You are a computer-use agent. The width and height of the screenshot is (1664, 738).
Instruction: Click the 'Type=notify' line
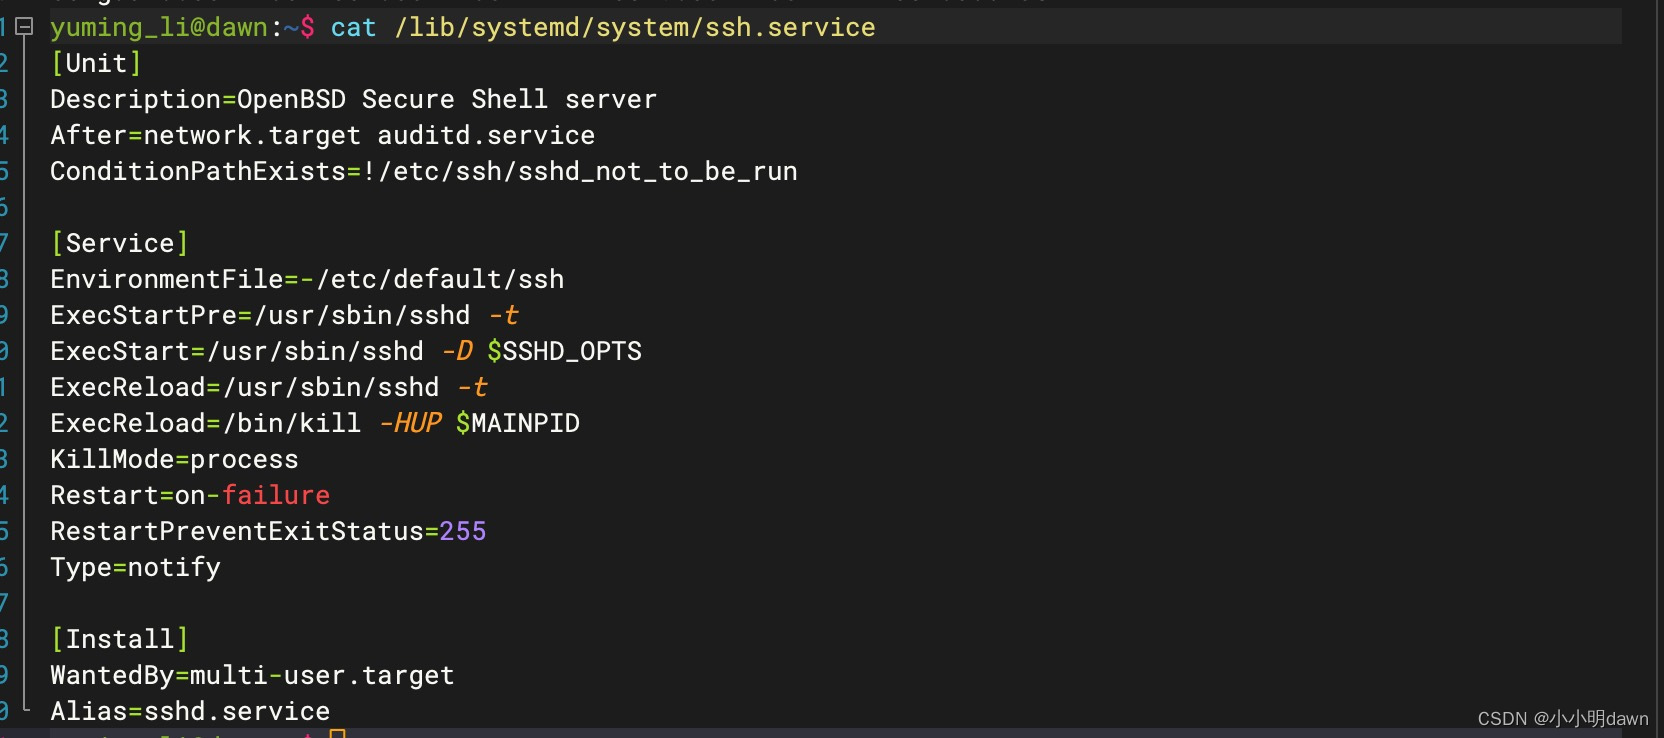135,567
